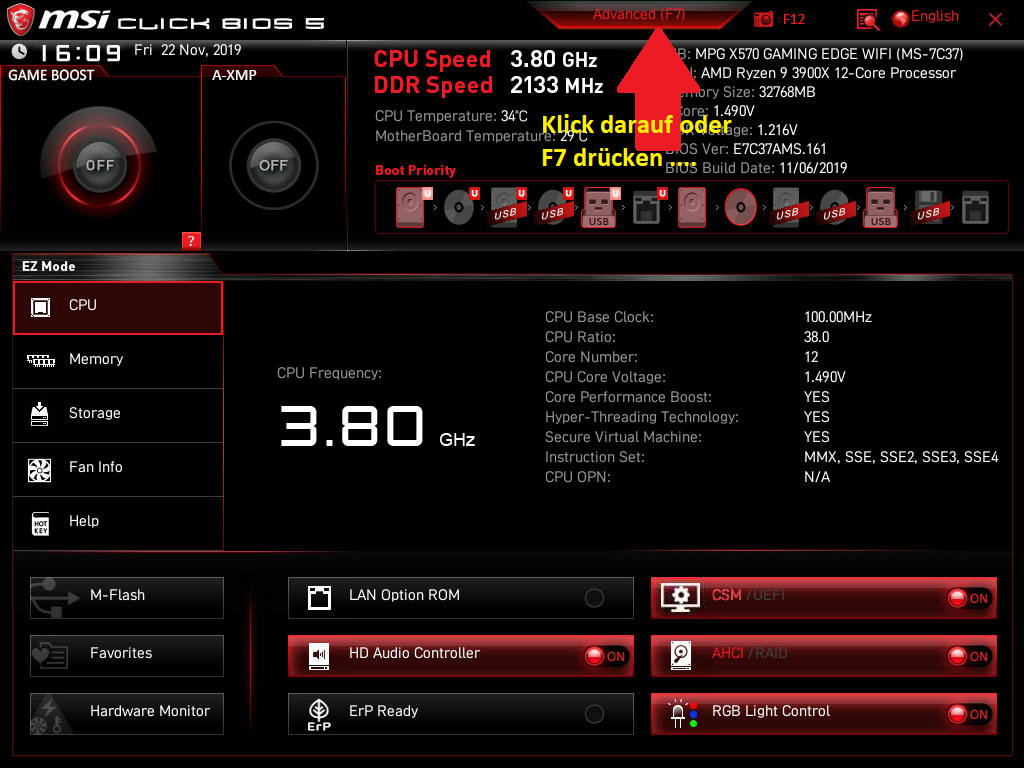The height and width of the screenshot is (768, 1024).
Task: Close the BIOS with the red X
Action: [x=995, y=20]
